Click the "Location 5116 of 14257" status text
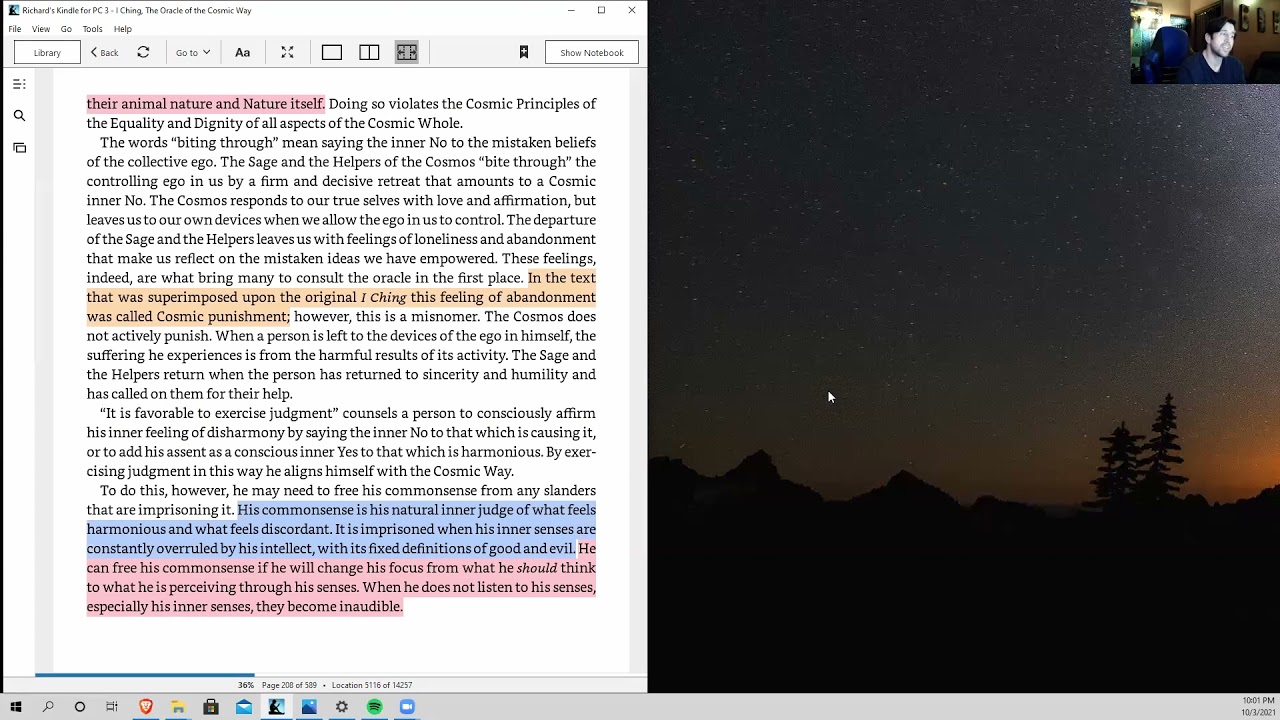 [372, 685]
